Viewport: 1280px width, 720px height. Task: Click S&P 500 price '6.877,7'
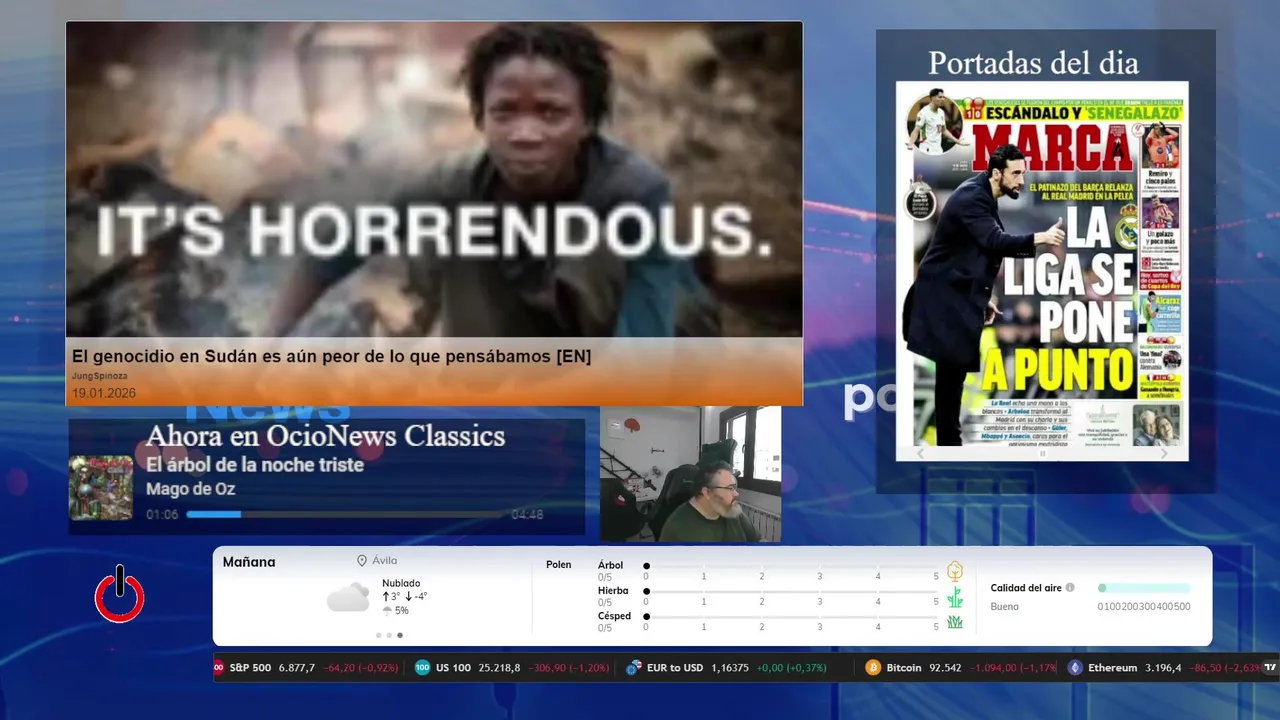pos(296,667)
